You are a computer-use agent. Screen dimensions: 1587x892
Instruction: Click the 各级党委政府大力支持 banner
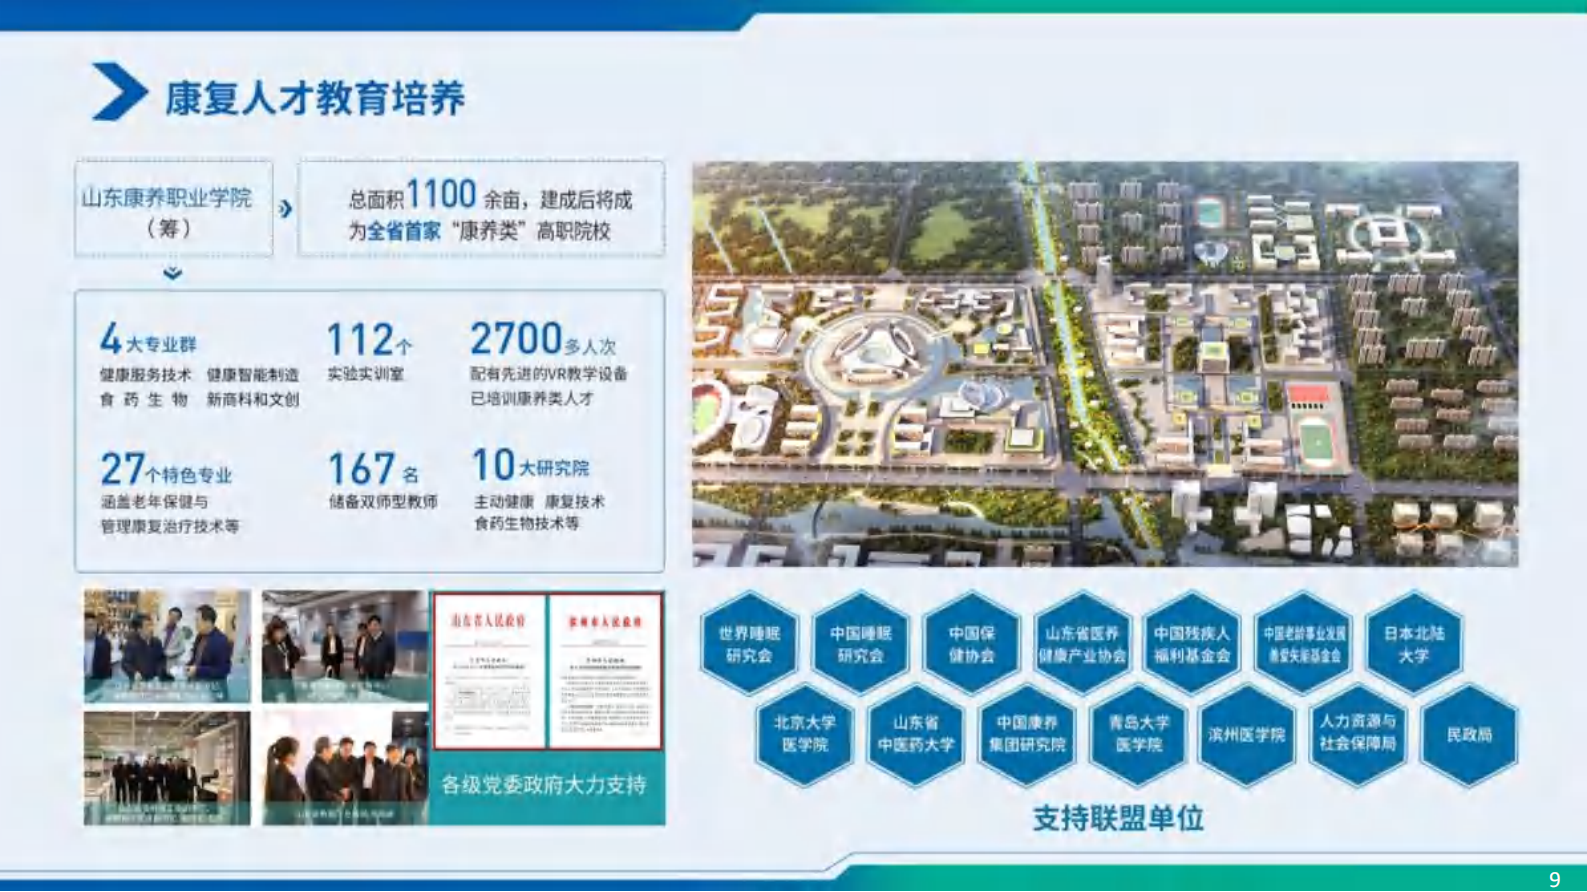pos(545,785)
